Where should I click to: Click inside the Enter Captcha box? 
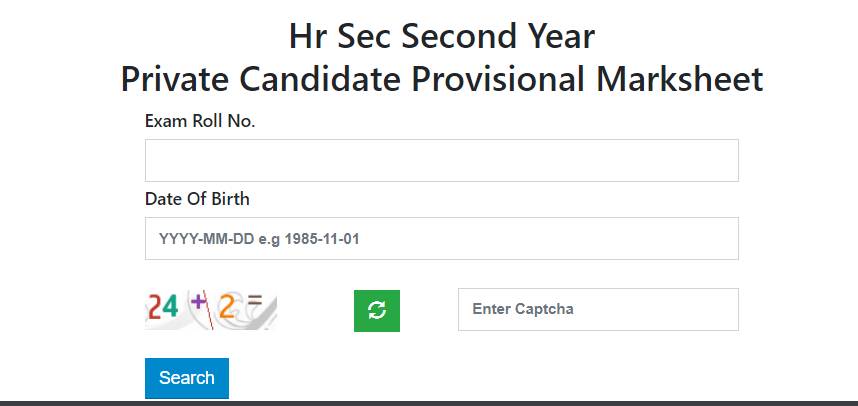click(598, 309)
